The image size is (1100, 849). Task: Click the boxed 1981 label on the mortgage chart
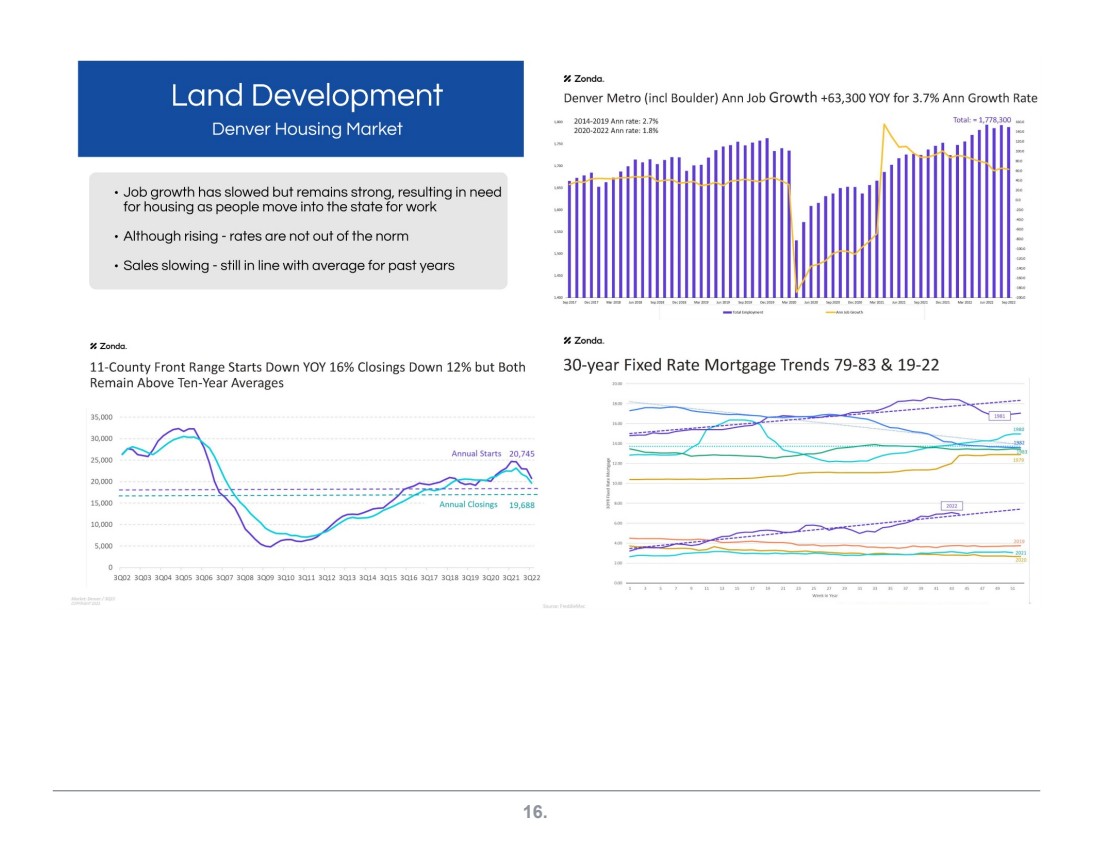tap(999, 415)
